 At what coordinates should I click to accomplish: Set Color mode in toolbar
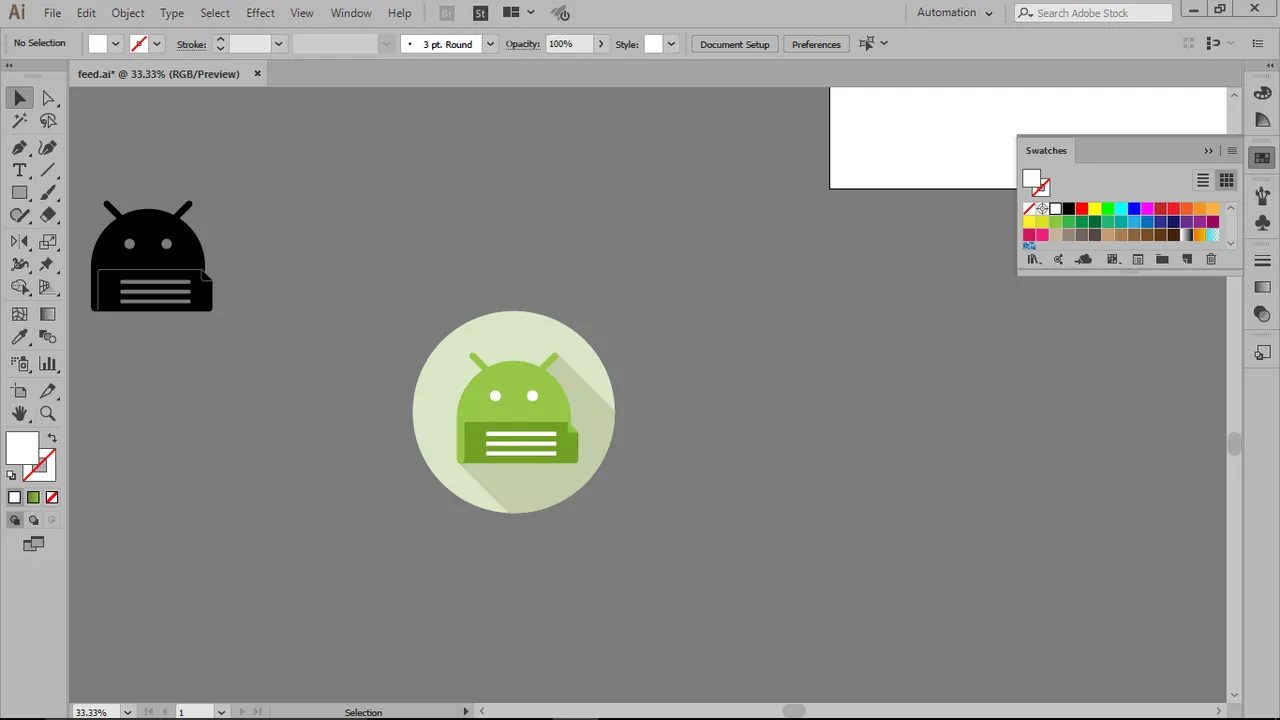(14, 497)
